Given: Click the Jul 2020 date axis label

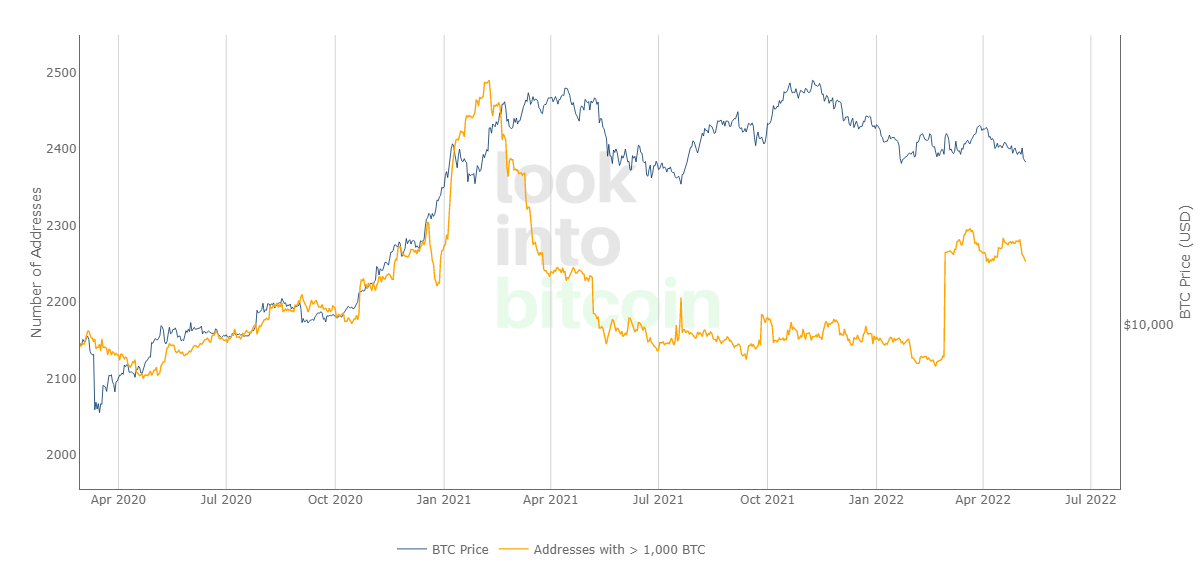Looking at the screenshot, I should pos(226,498).
